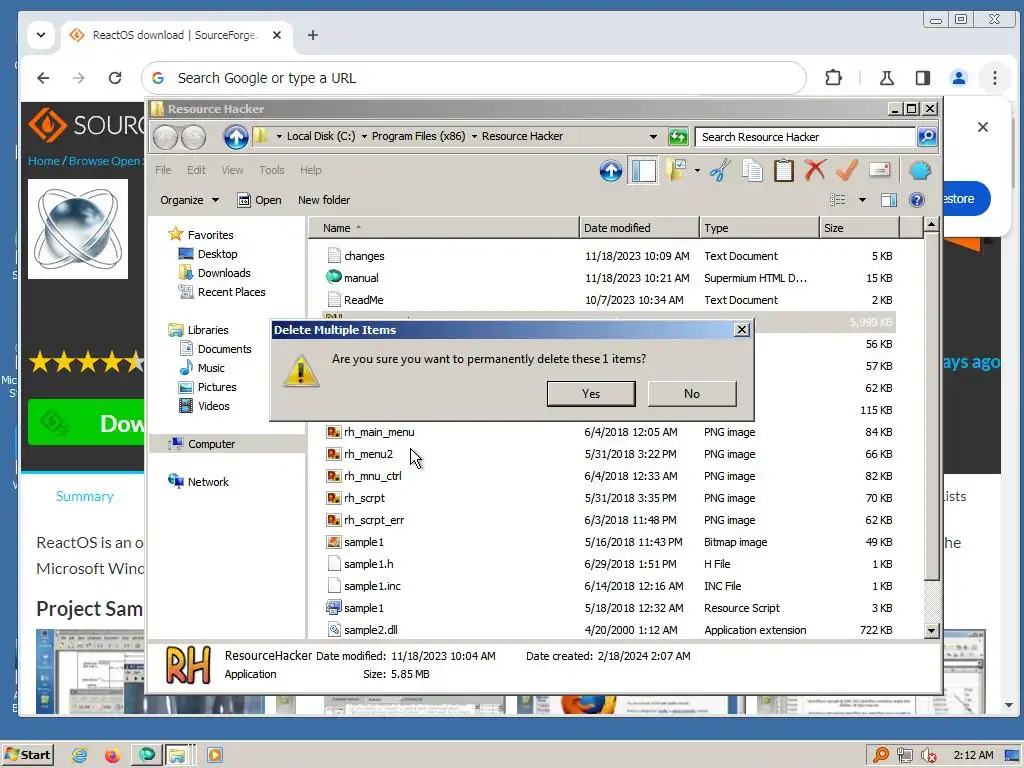Image resolution: width=1024 pixels, height=768 pixels.
Task: Click the toolbar blue up-folder icon
Action: coord(611,171)
